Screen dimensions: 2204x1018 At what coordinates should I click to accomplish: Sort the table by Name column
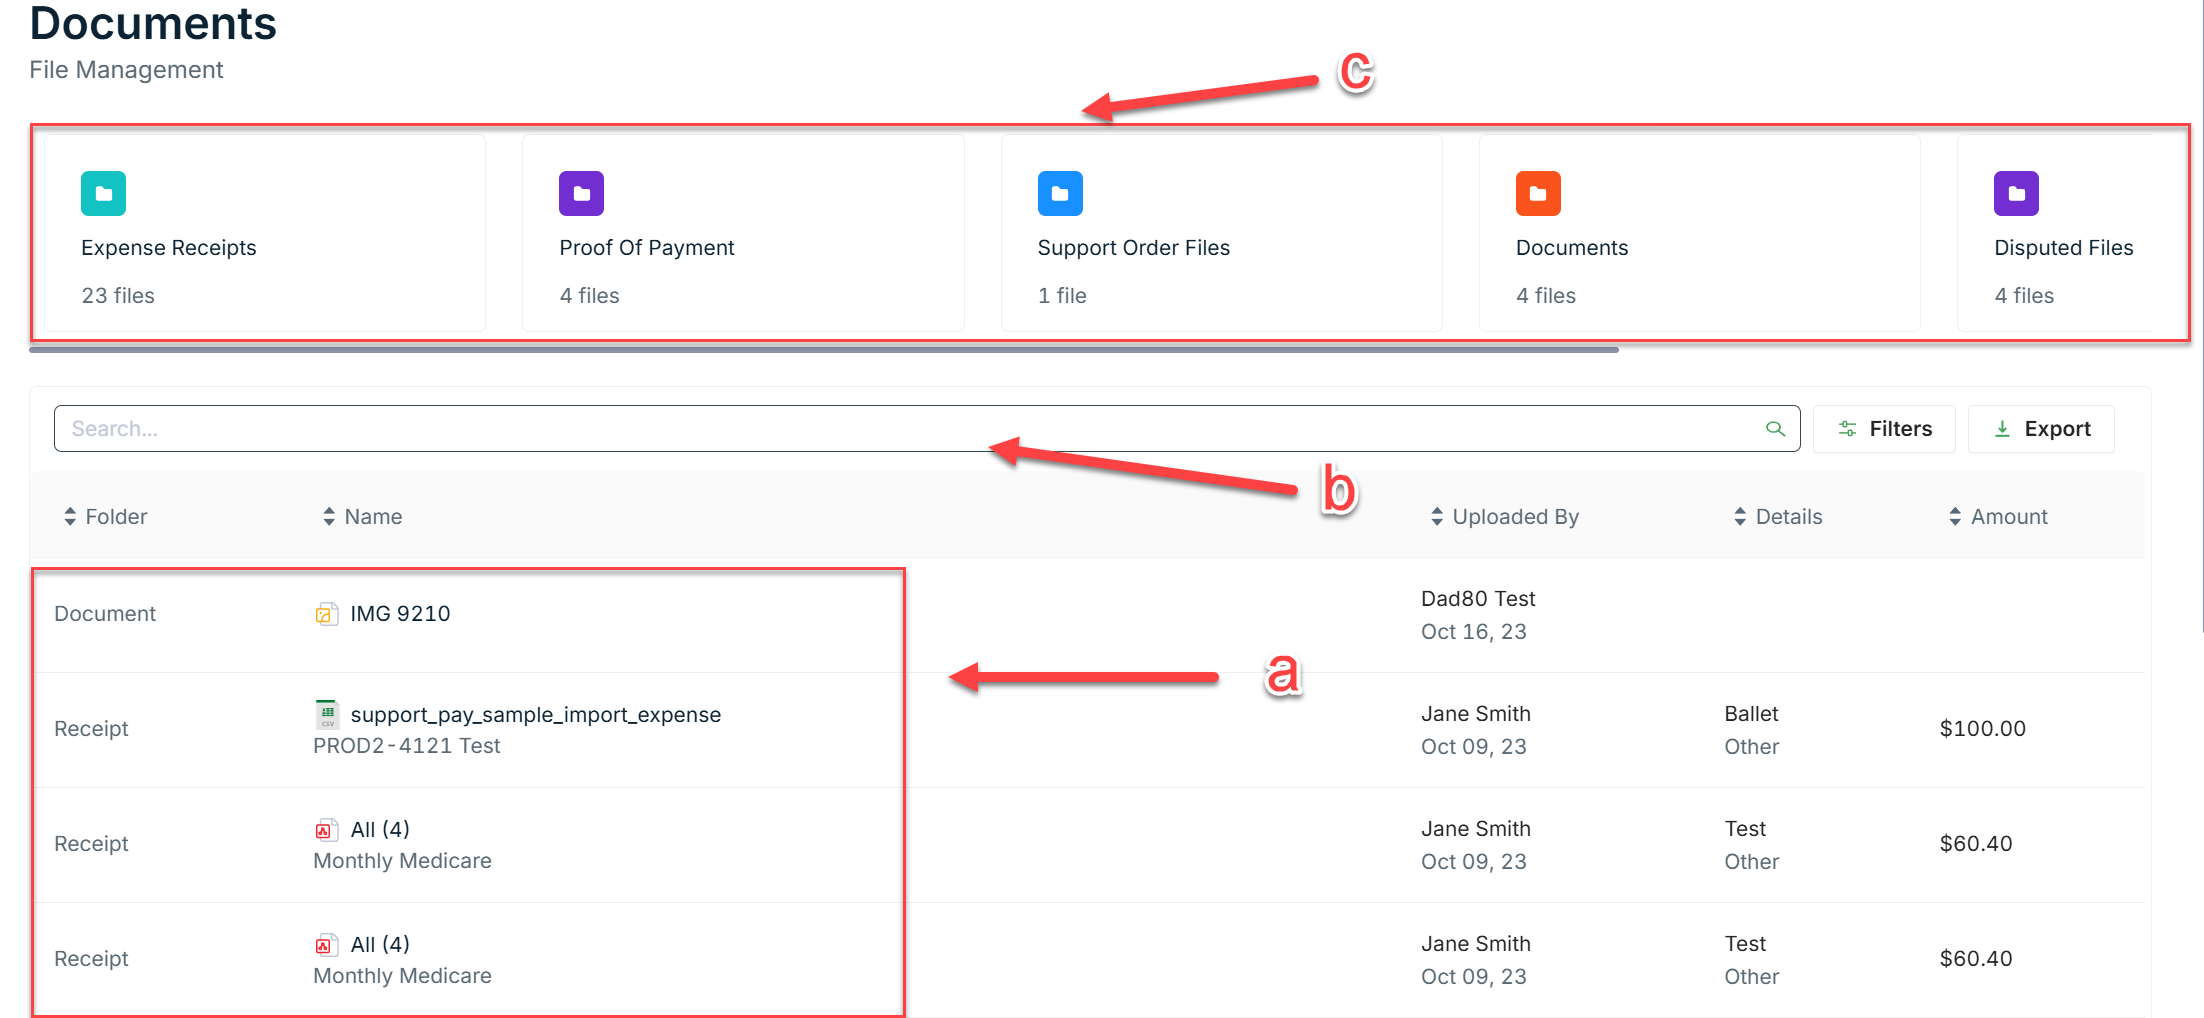tap(362, 517)
